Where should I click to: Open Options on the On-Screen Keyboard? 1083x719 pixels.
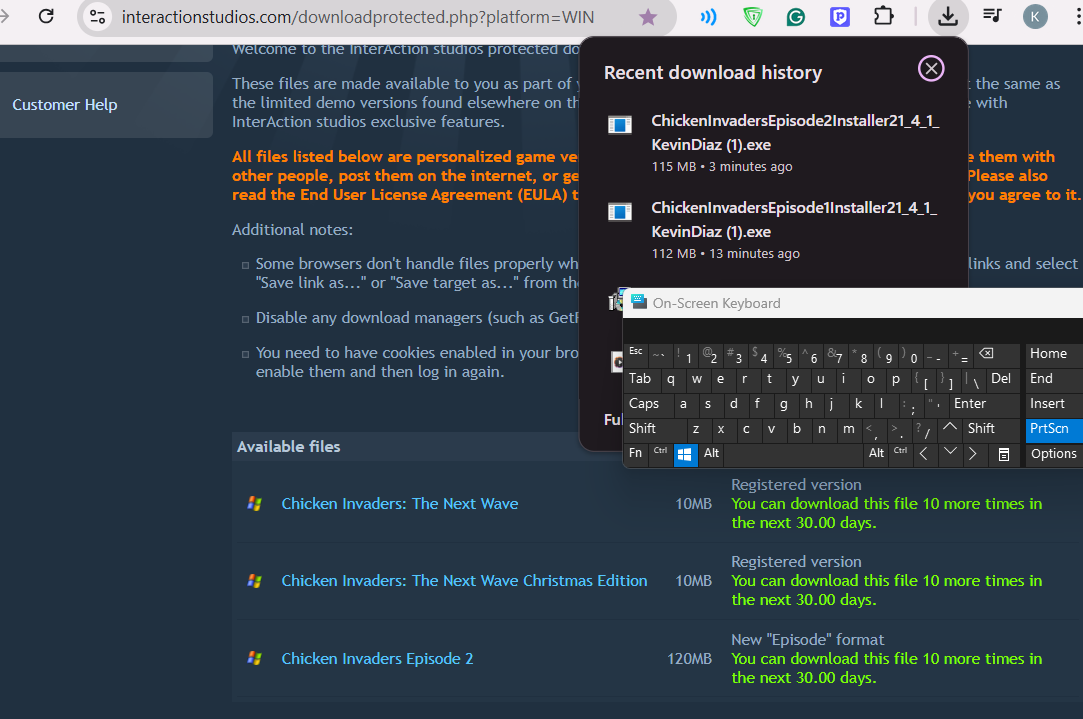1054,454
